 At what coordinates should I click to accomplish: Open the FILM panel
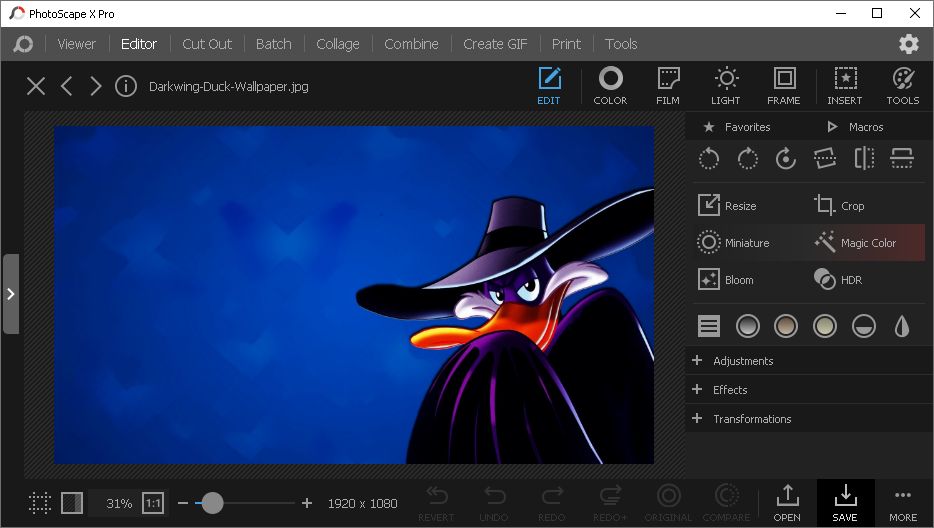click(668, 86)
